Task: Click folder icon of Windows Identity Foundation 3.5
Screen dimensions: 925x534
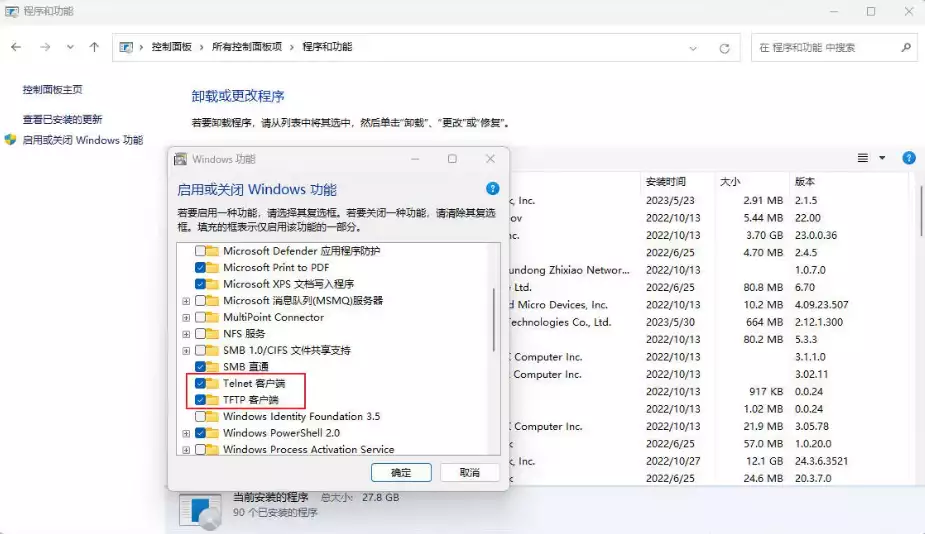Action: [212, 416]
